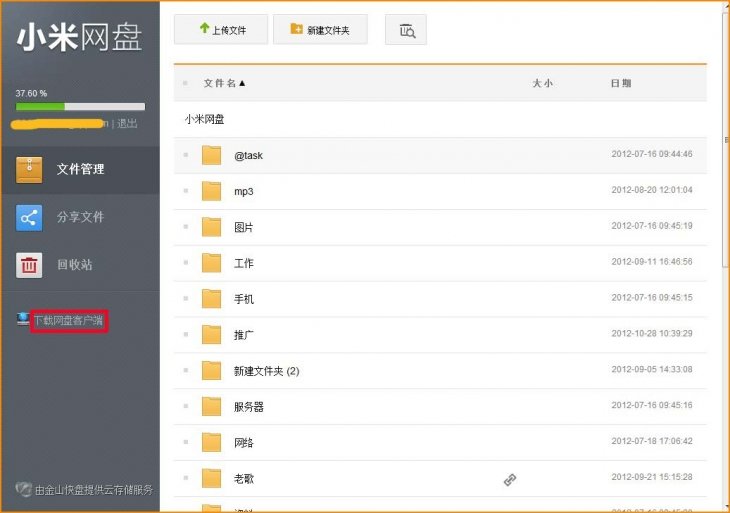Click the 文件管理 archive box icon

(x=29, y=169)
